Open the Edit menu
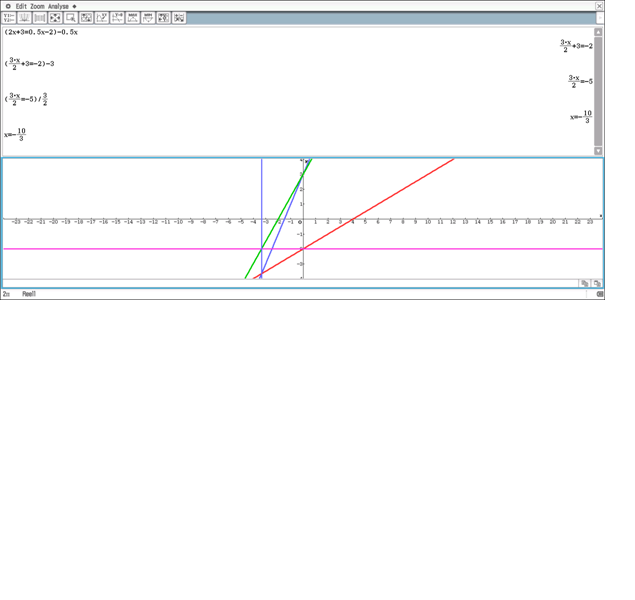 click(20, 6)
